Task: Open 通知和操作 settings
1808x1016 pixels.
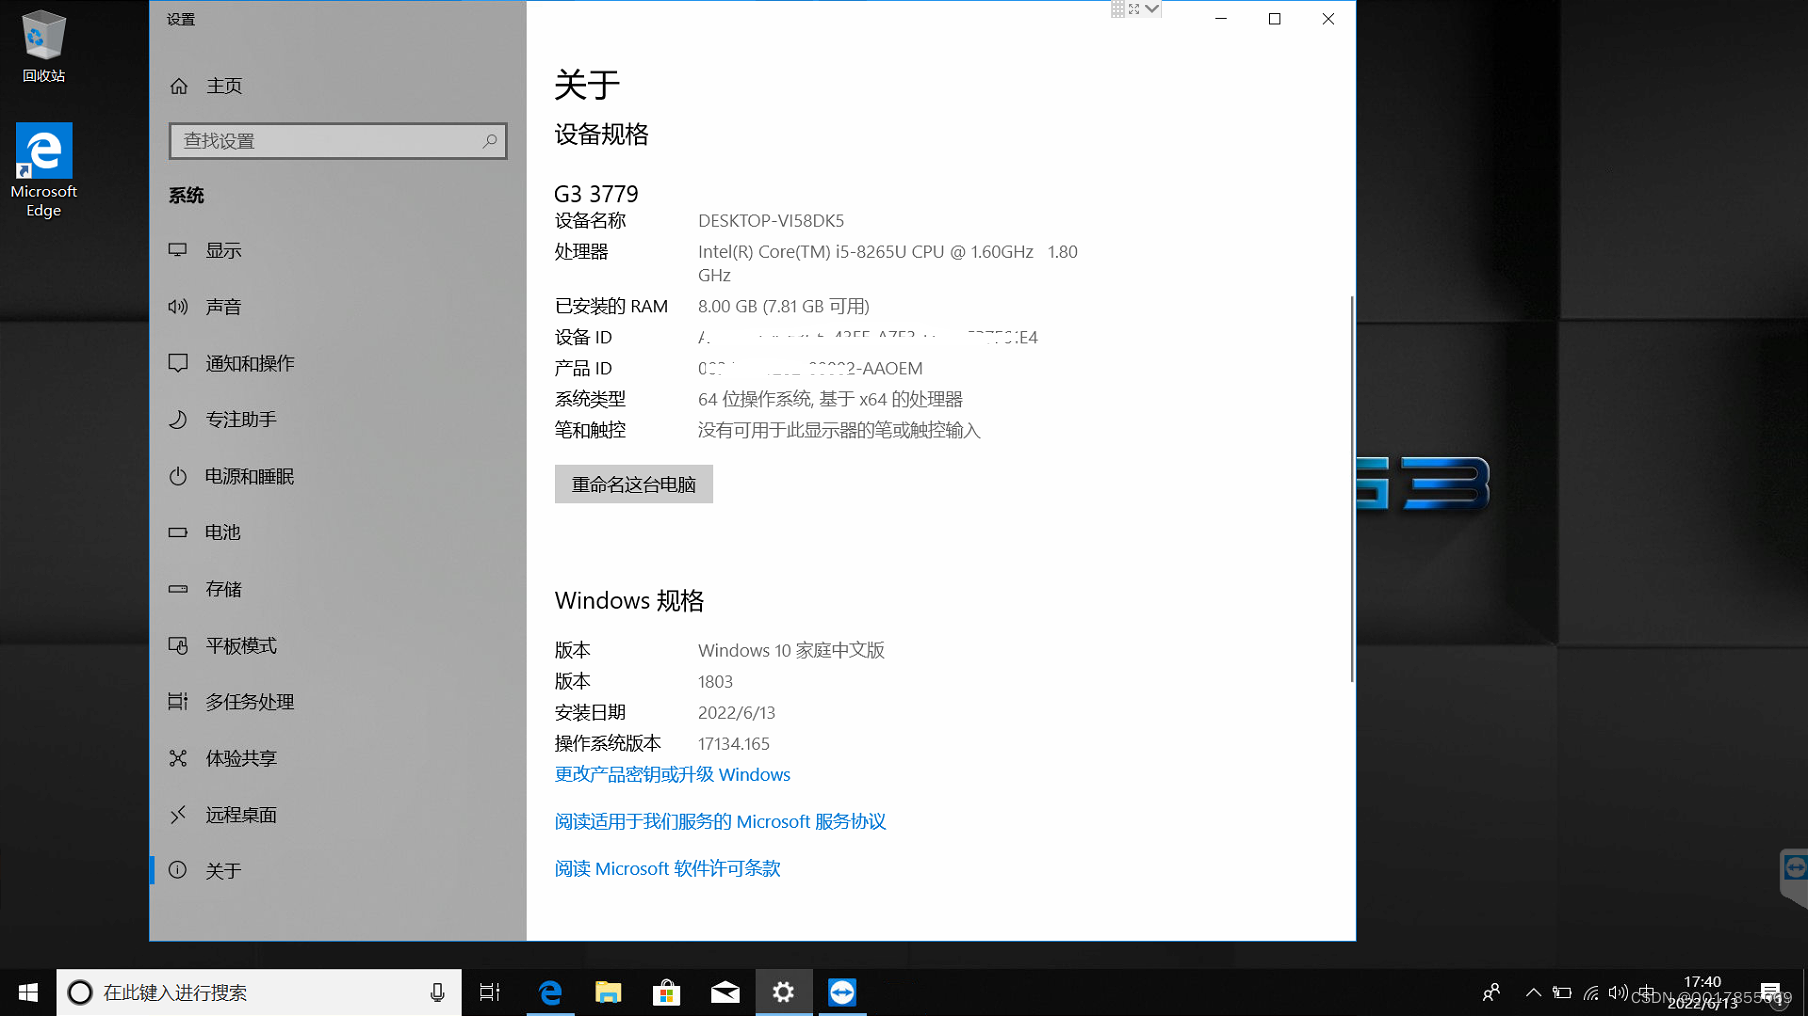Action: (x=248, y=363)
